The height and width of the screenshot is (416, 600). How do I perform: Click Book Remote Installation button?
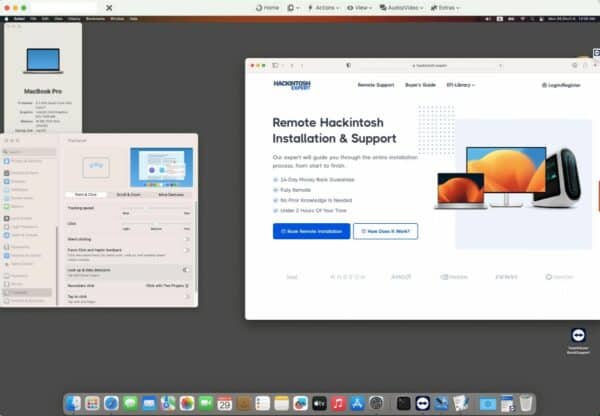[311, 231]
